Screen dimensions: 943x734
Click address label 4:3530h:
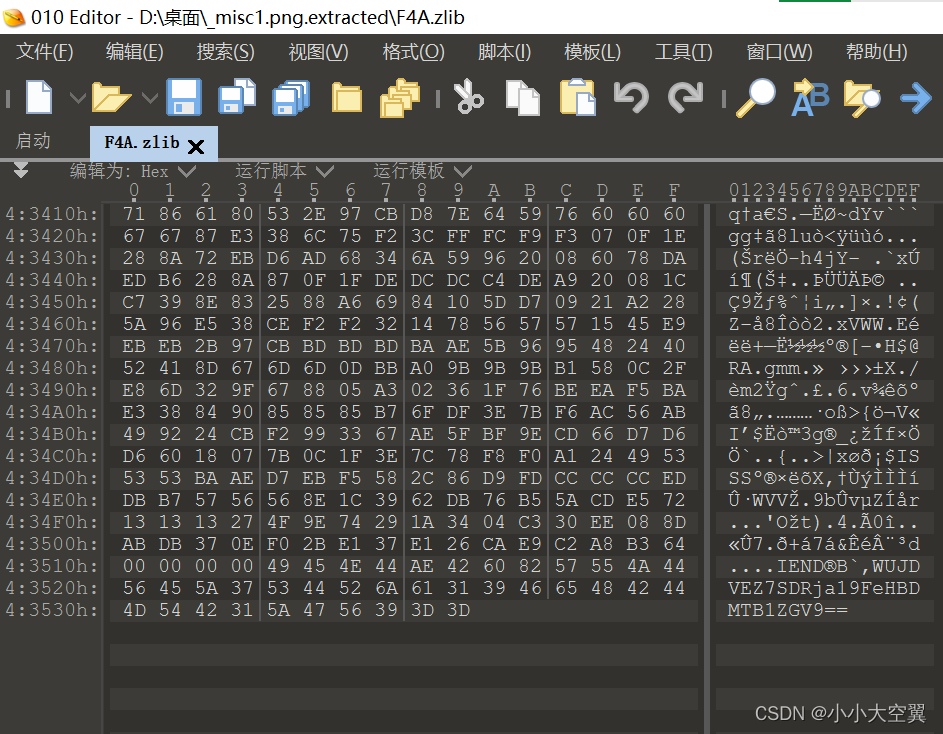(x=52, y=610)
